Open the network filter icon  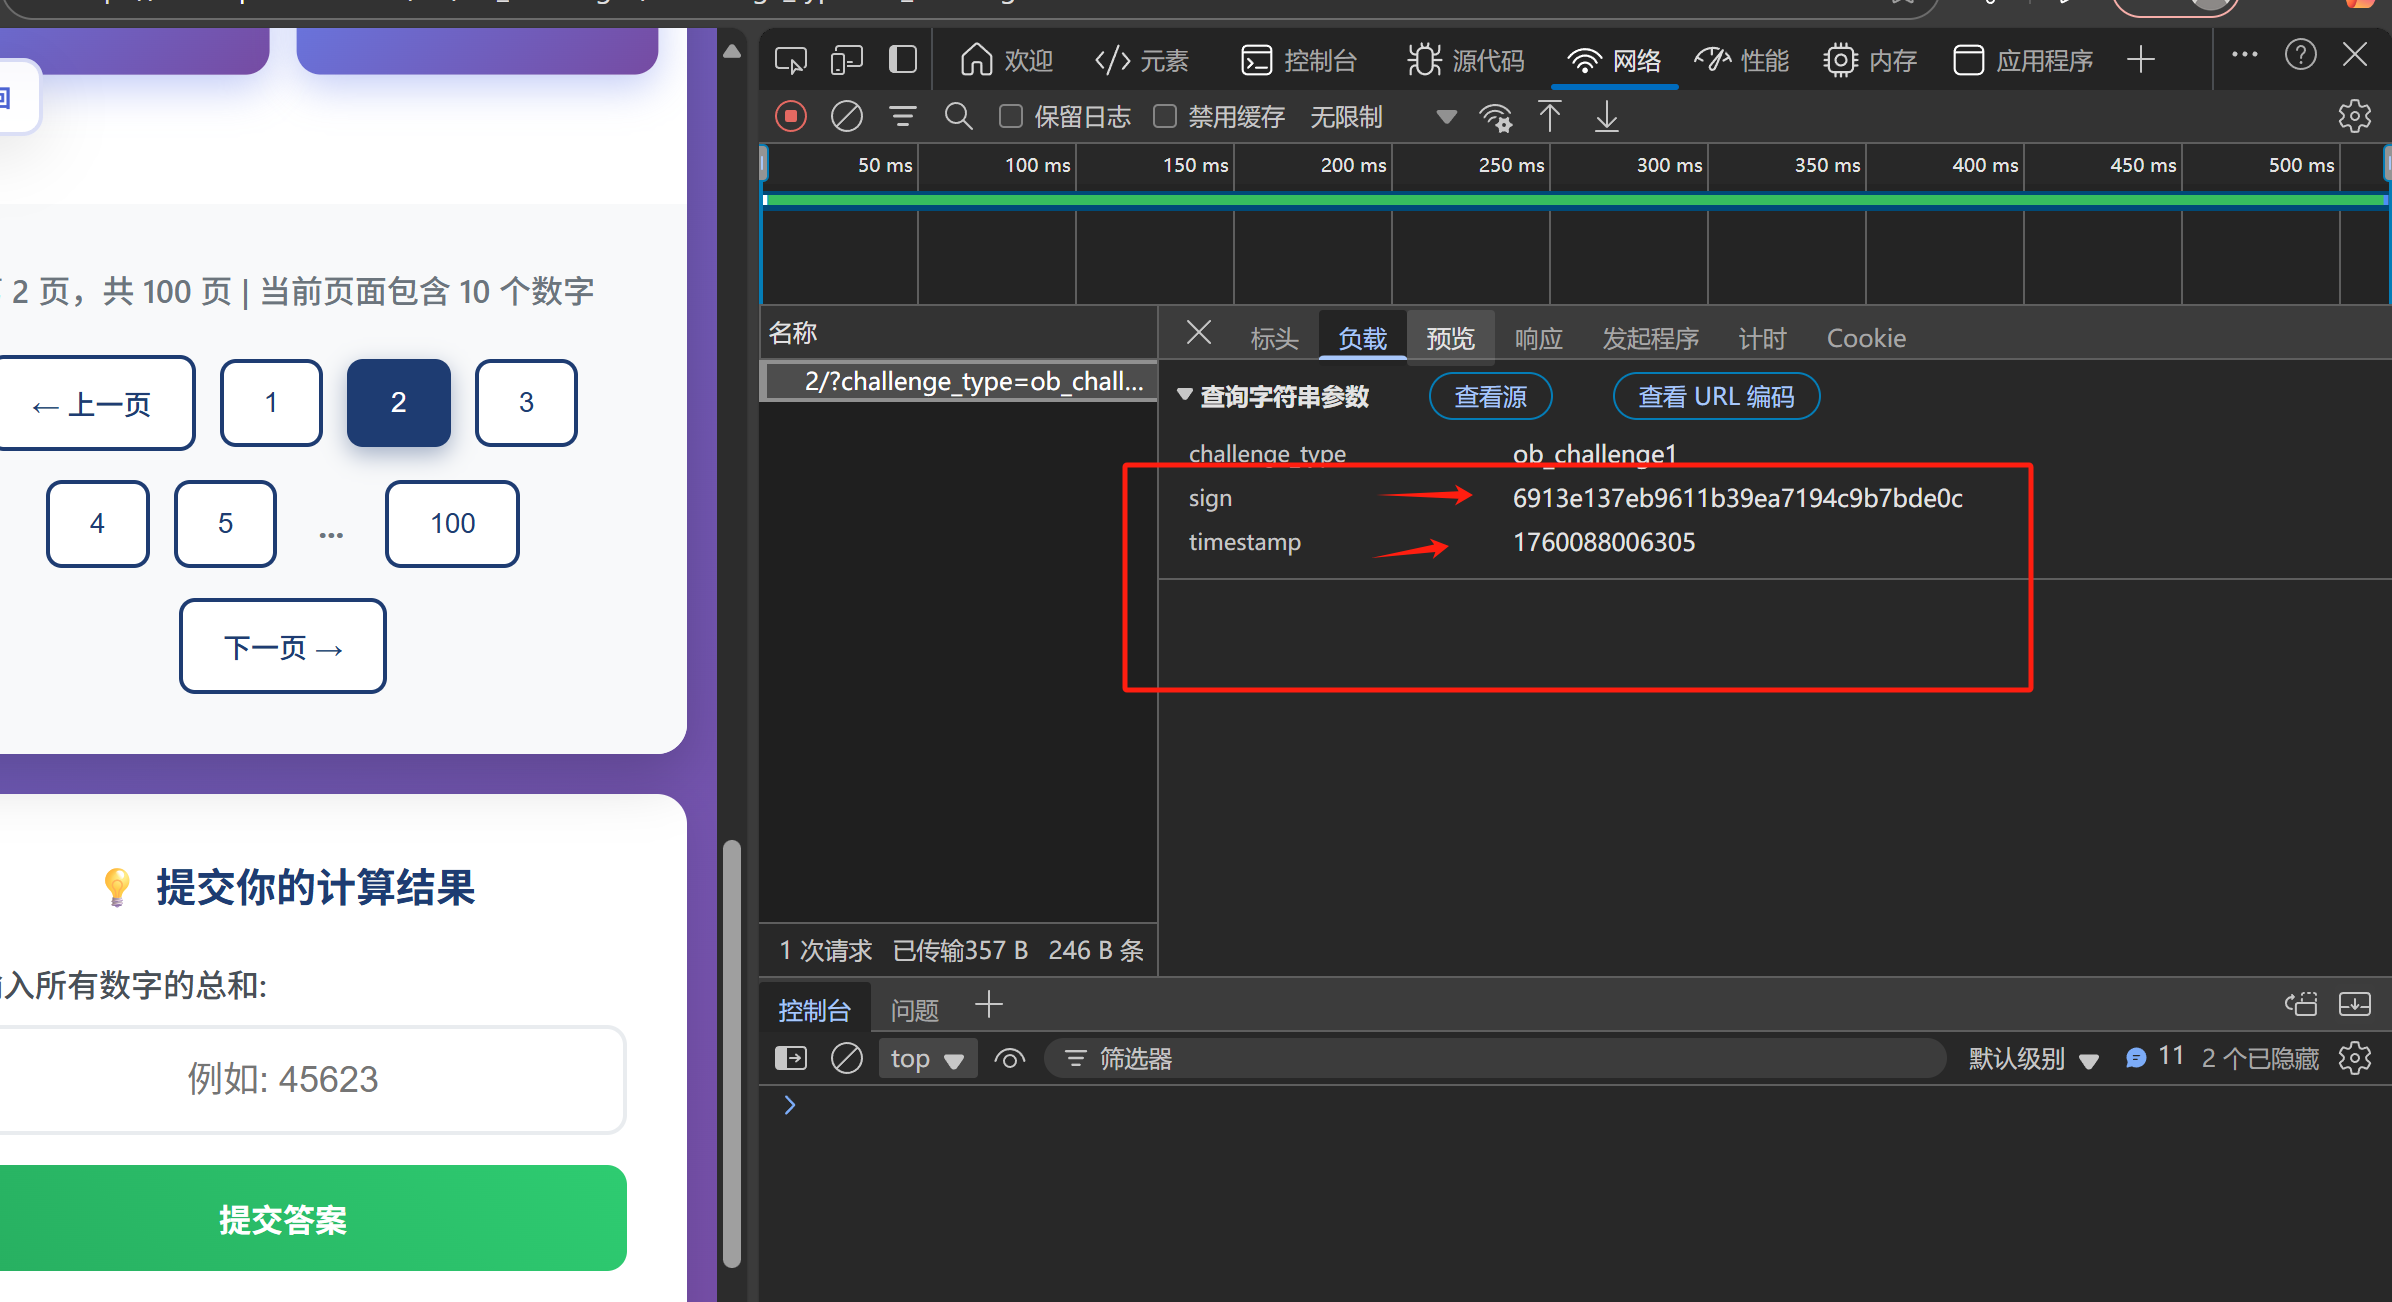click(x=902, y=117)
